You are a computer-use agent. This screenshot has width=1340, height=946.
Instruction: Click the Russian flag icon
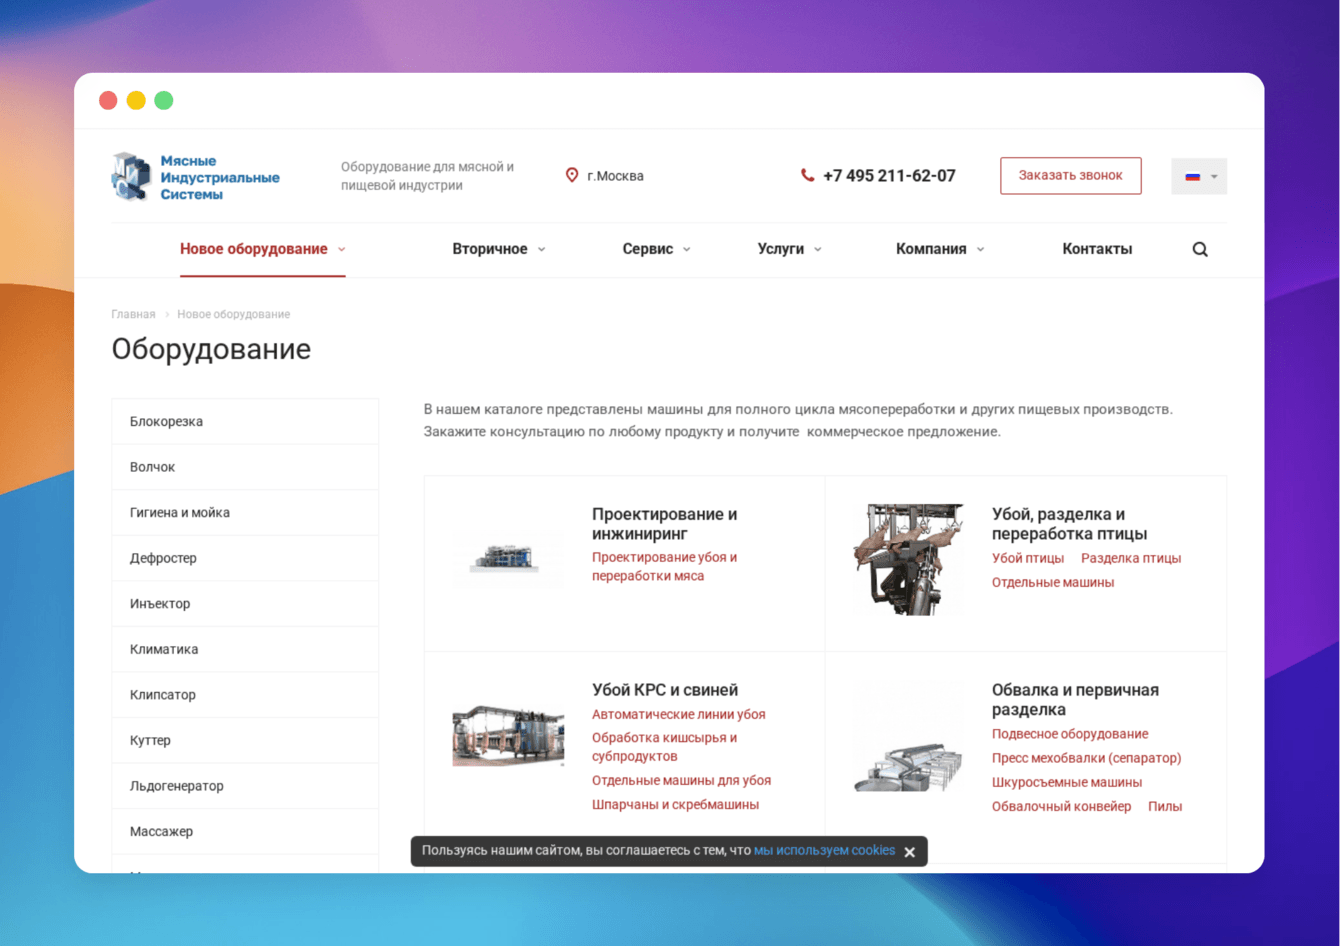(1192, 176)
